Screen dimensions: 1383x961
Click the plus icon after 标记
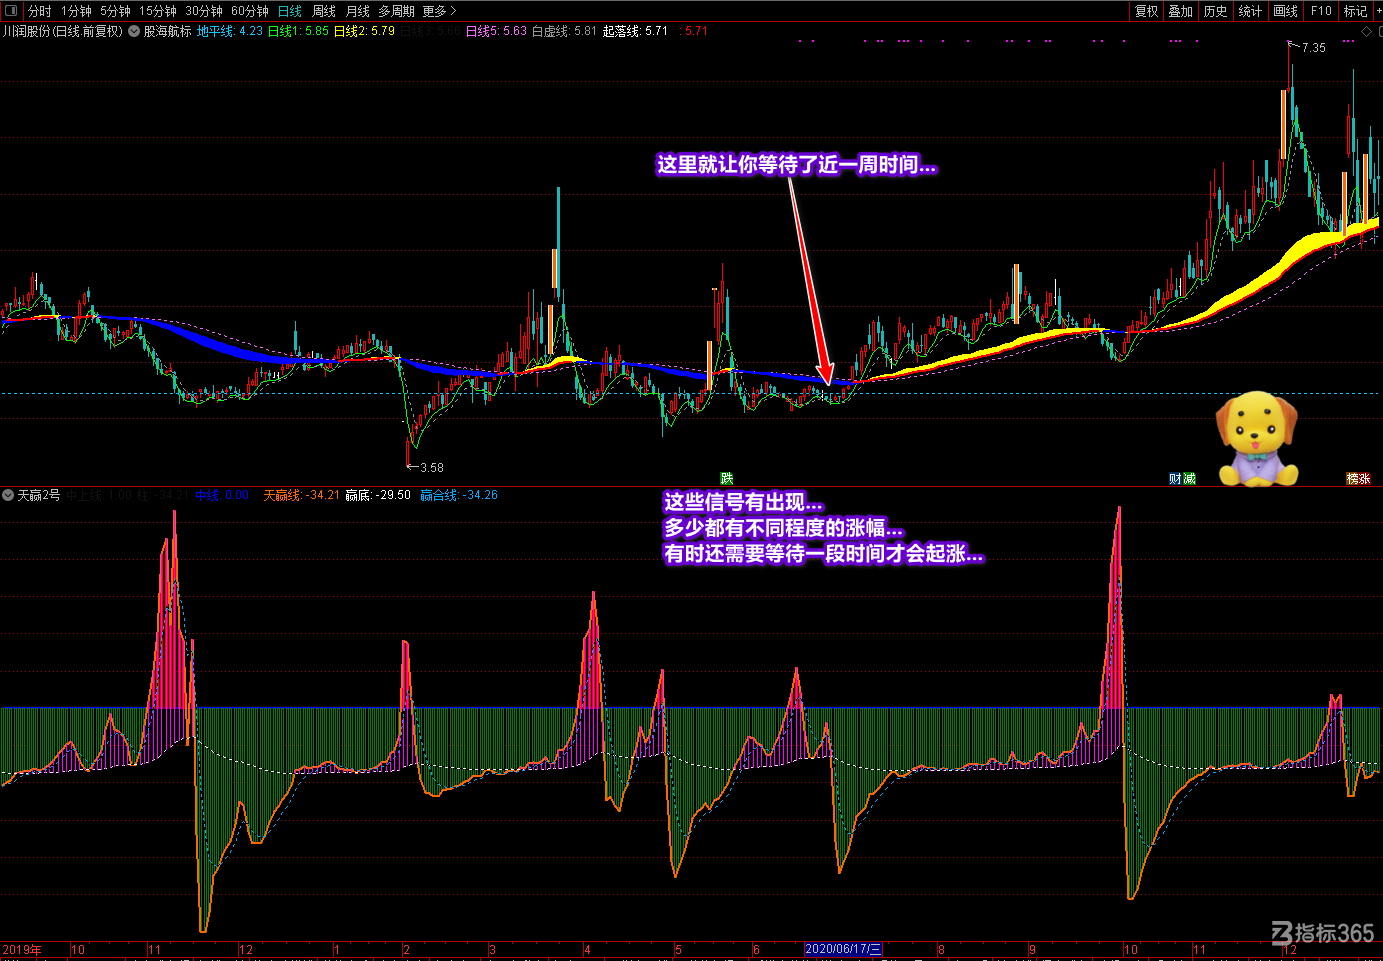(x=1377, y=11)
